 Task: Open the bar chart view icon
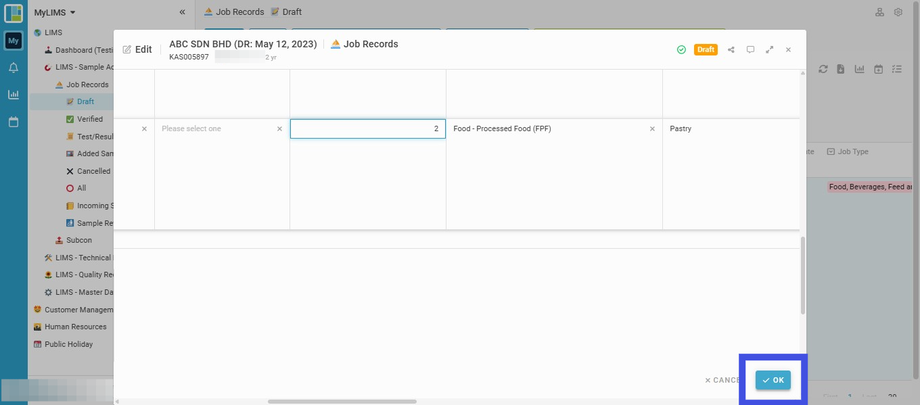(x=860, y=69)
